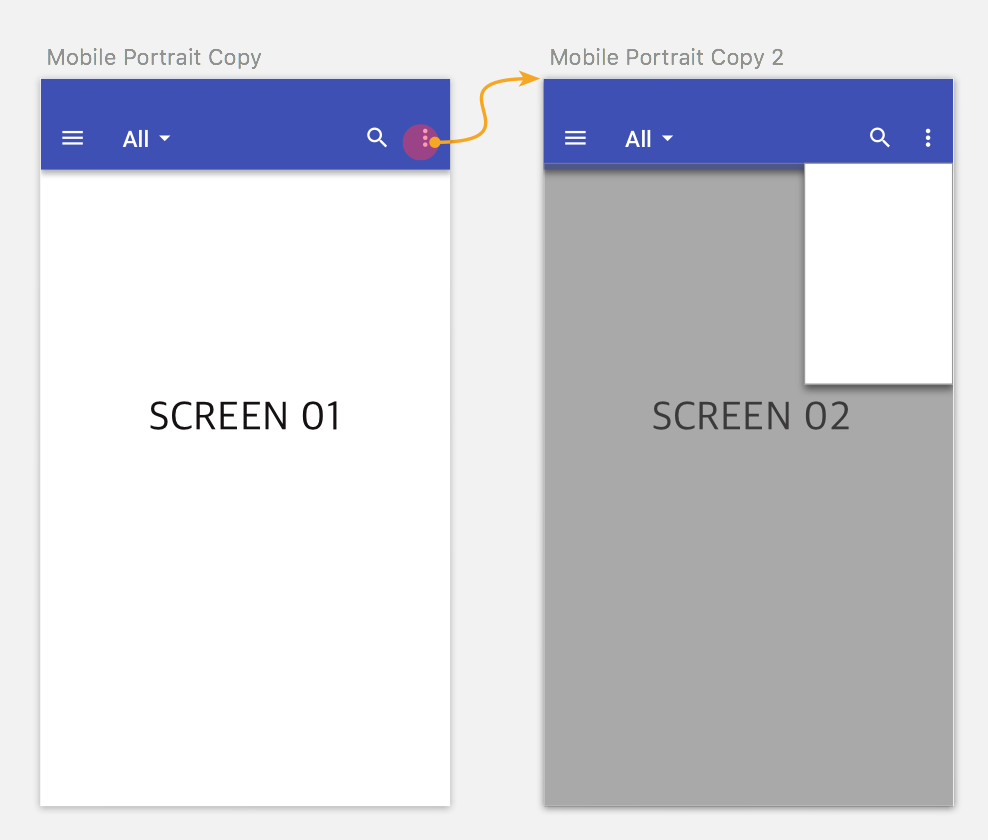Click dropdown caret next to All, right artboard
The height and width of the screenshot is (840, 988).
coord(667,138)
